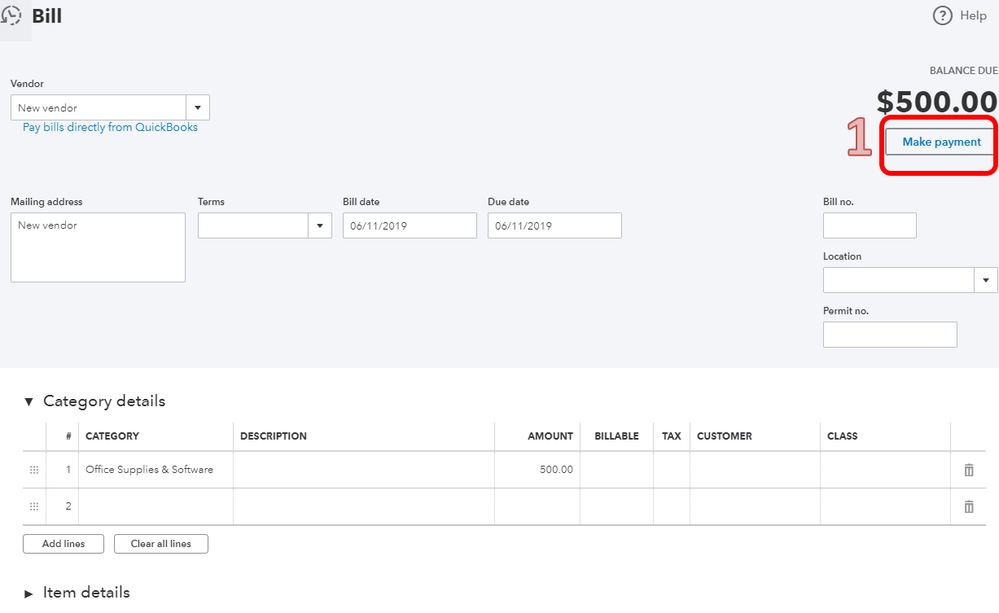Collapse the Category details section

click(x=28, y=401)
